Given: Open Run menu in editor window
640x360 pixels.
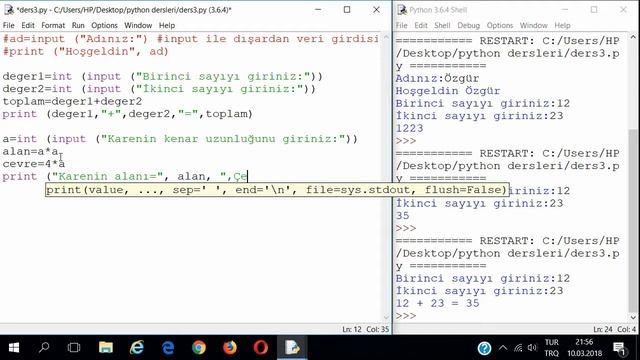Looking at the screenshot, I should coord(78,25).
